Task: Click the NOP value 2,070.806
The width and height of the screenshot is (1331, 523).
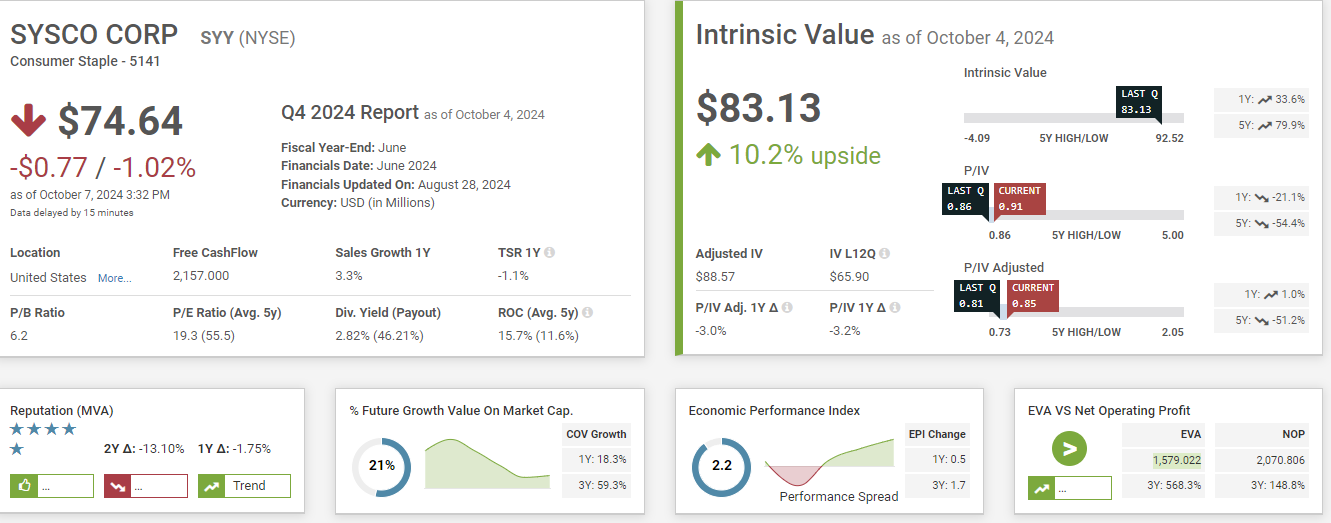Action: (1281, 460)
